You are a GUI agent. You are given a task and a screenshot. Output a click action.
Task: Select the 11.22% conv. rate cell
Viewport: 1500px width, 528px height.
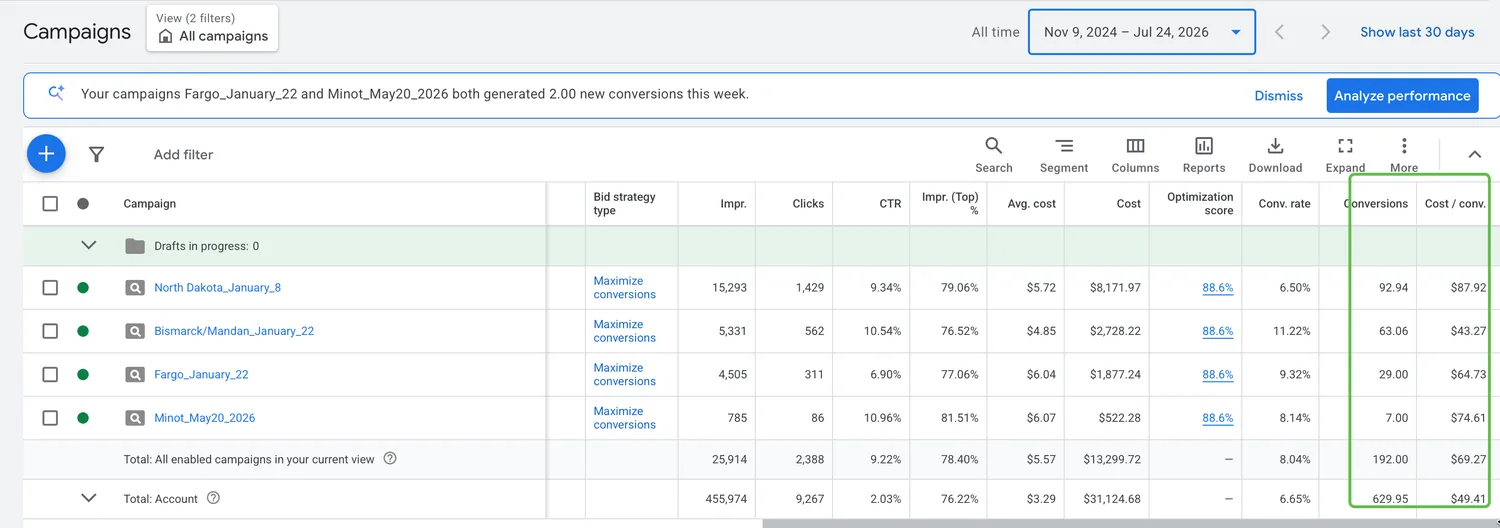click(1293, 331)
